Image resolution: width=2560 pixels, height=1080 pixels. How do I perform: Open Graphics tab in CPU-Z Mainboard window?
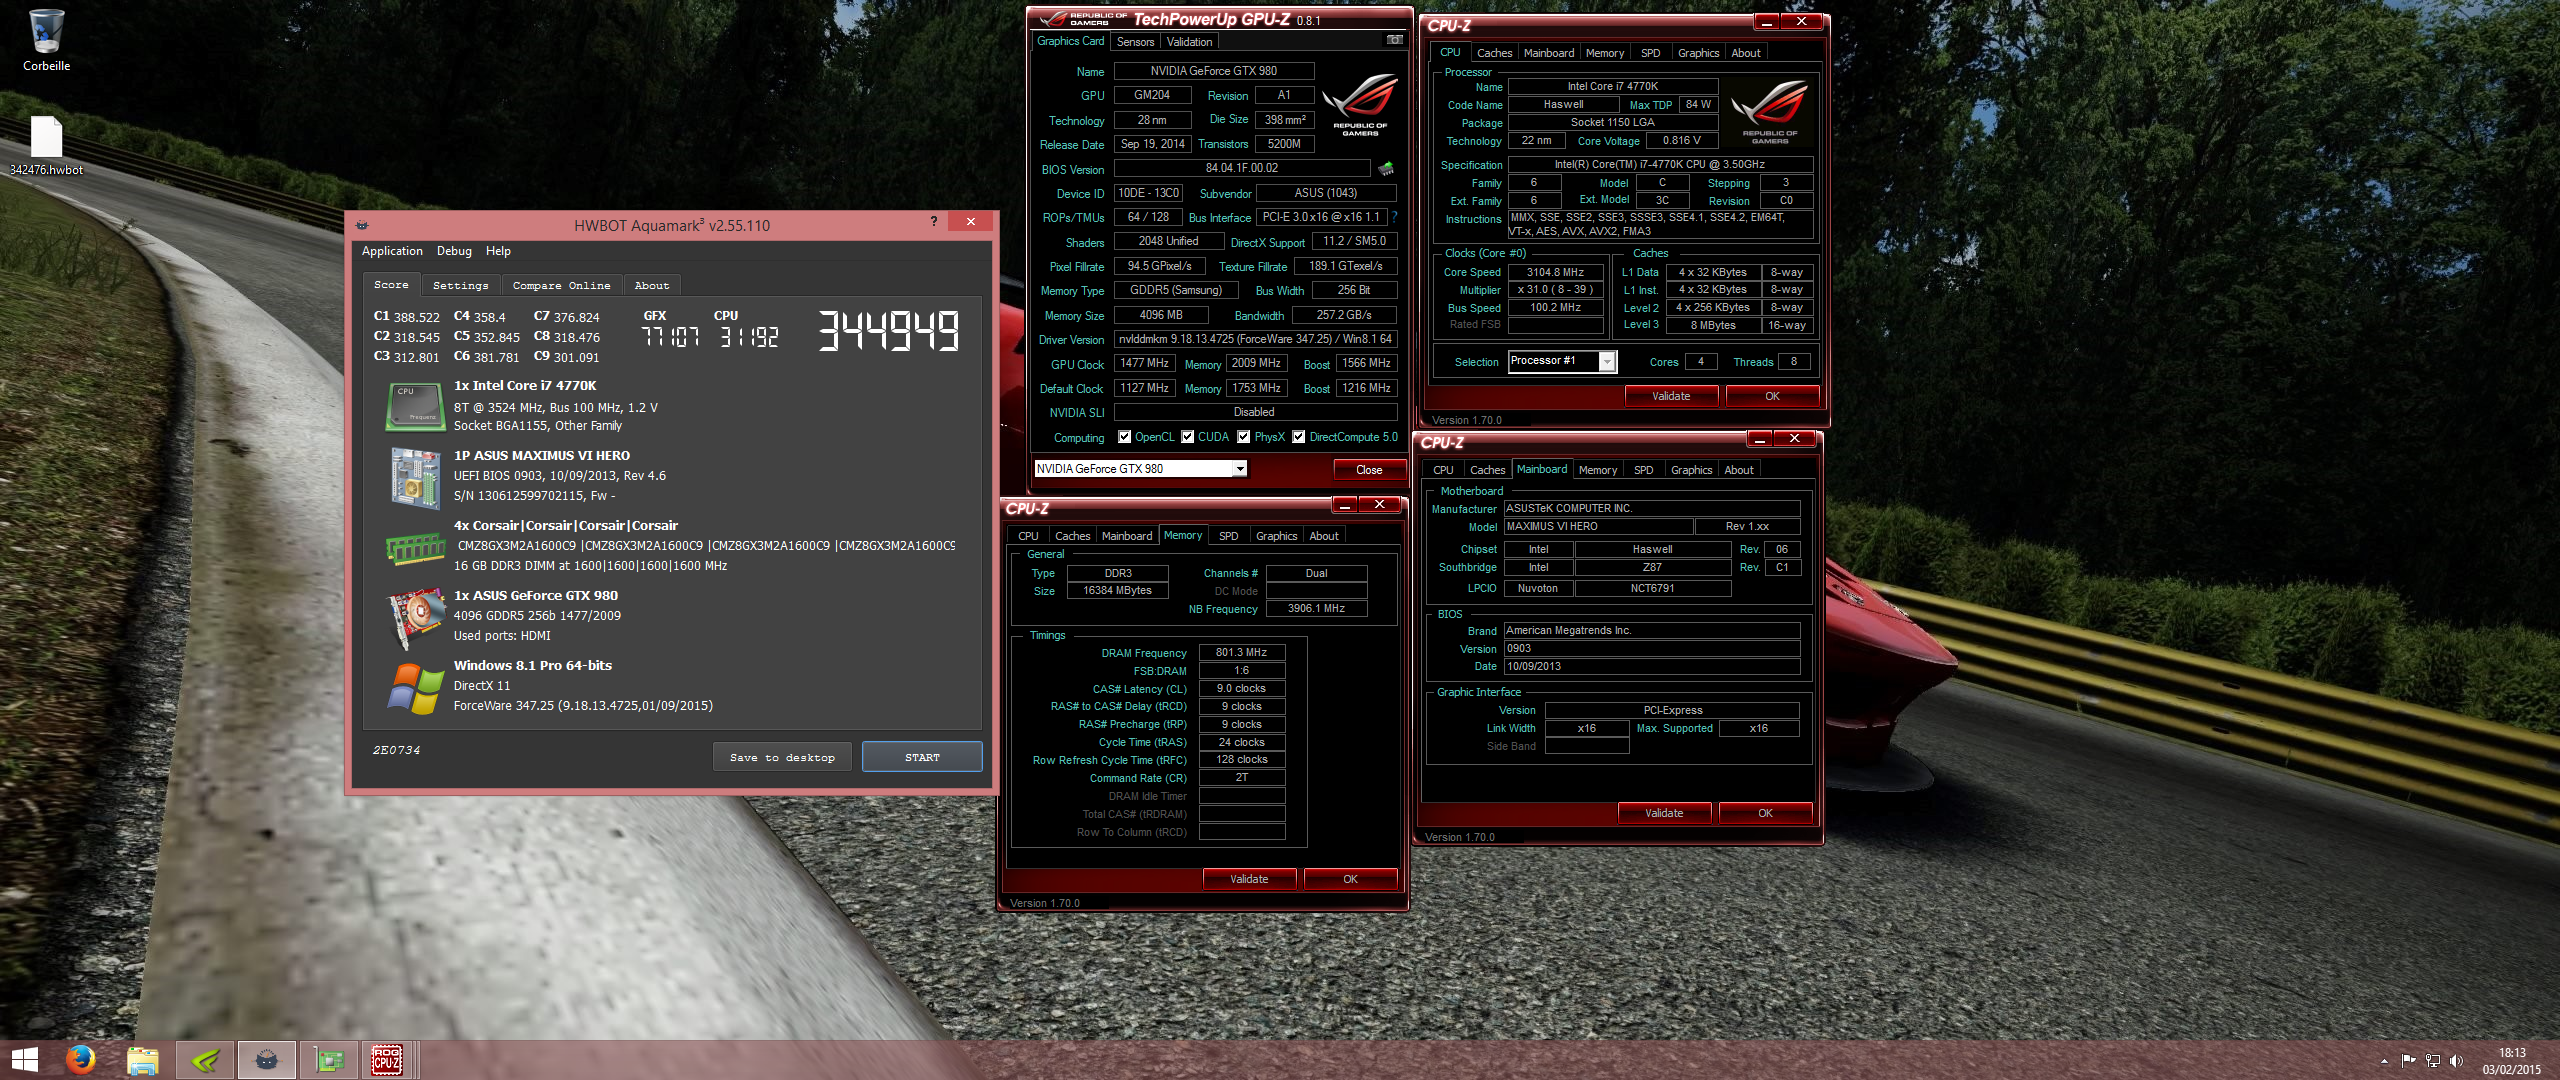[1691, 470]
